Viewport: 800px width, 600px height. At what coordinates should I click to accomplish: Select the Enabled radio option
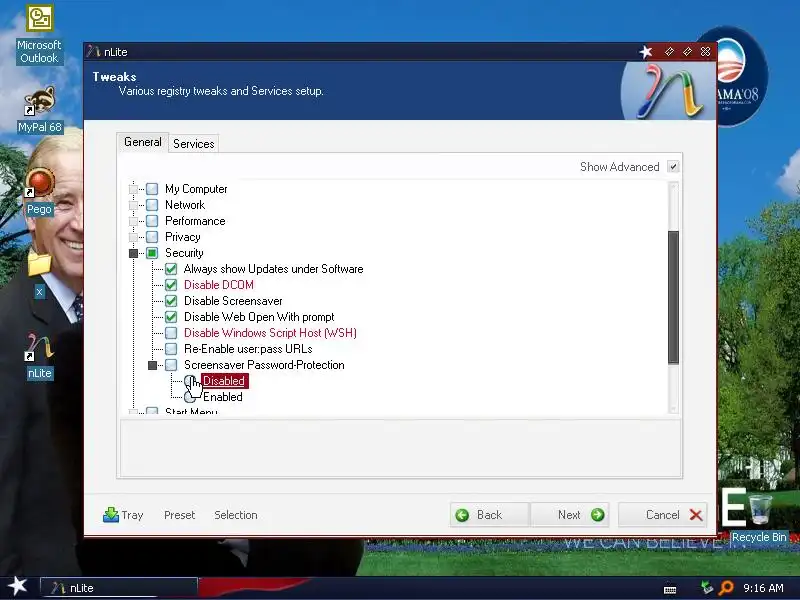click(190, 397)
